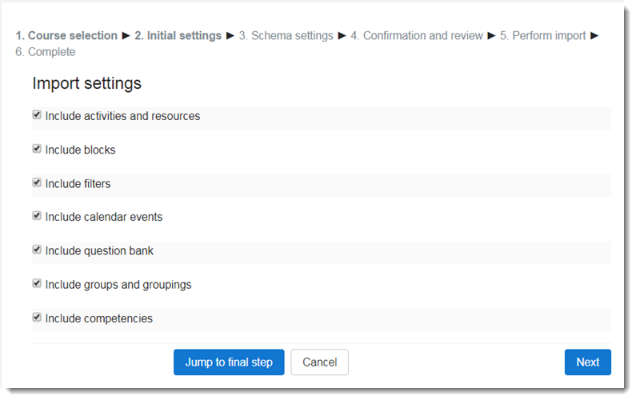Viewport: 636px width, 400px height.
Task: Click the Include blocks label text
Action: point(80,150)
